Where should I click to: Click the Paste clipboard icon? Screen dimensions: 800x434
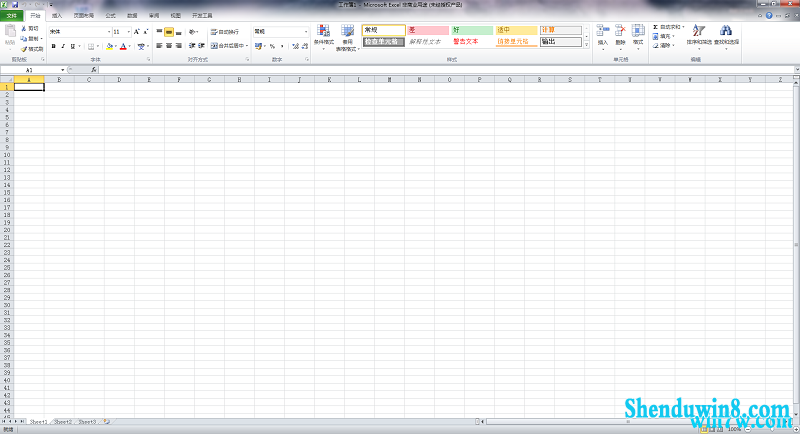pos(10,32)
